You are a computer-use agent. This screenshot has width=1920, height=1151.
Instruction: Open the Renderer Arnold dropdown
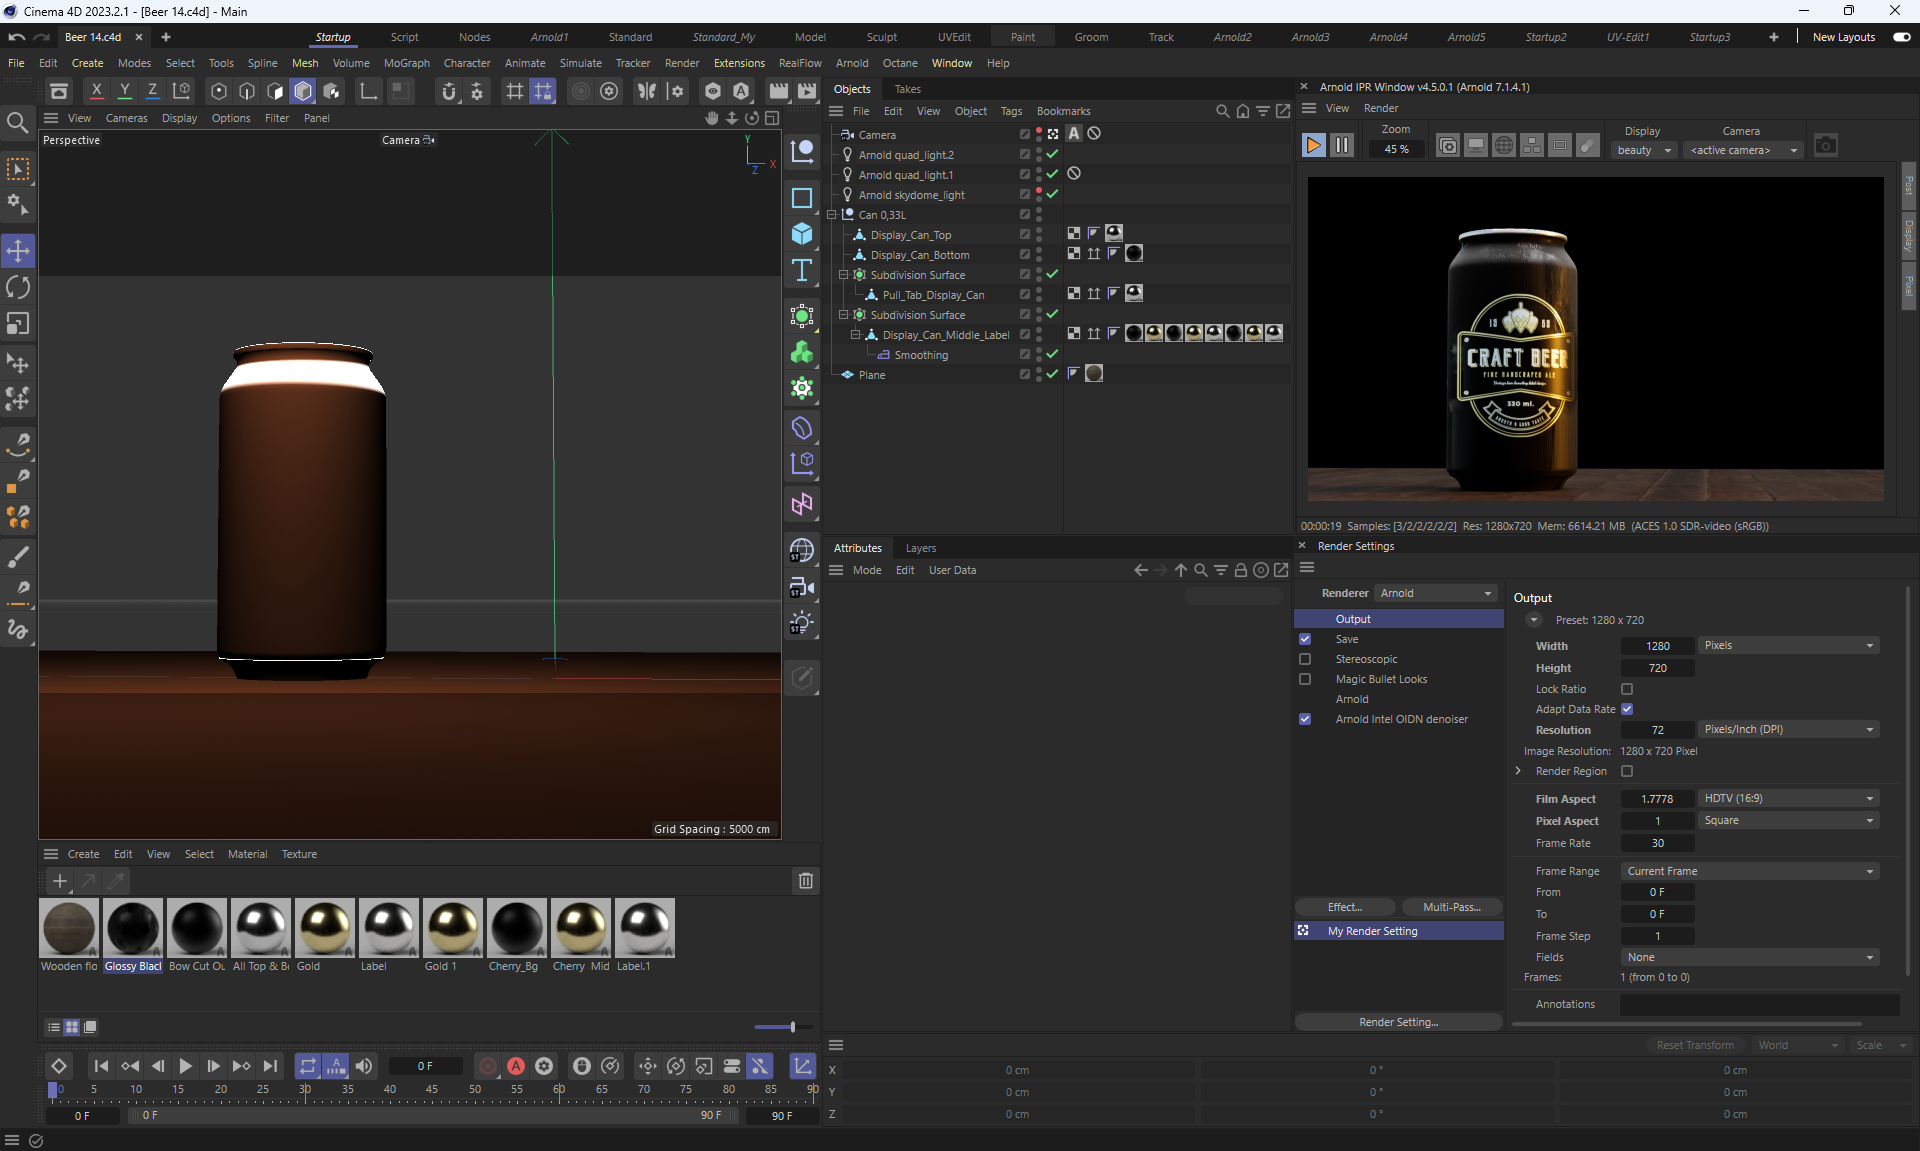(1436, 593)
